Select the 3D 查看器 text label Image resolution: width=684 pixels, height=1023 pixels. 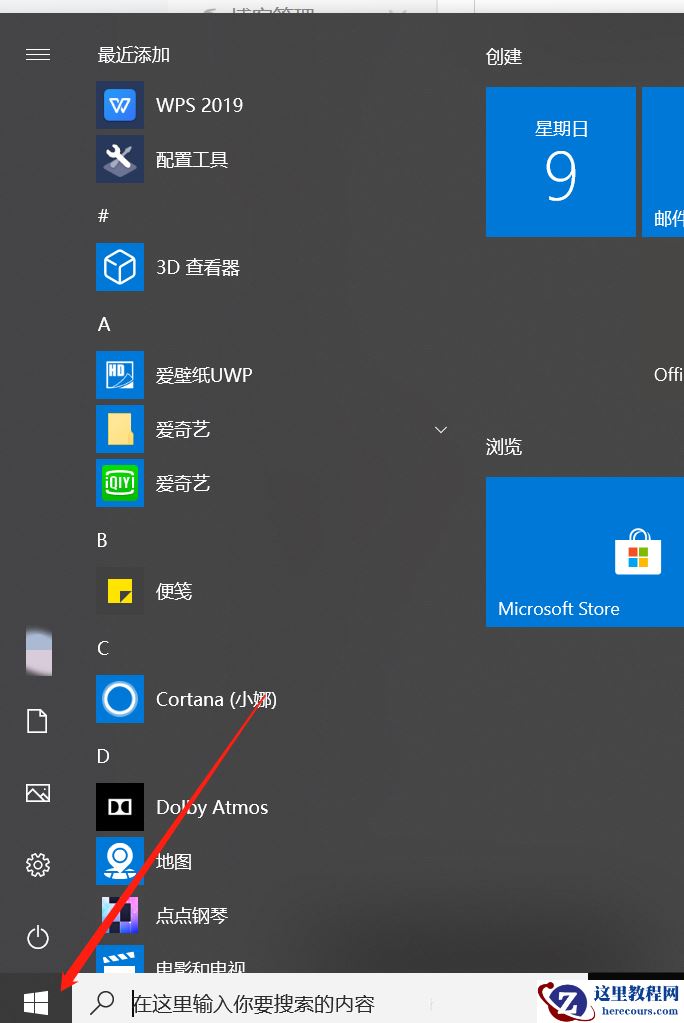click(x=198, y=267)
